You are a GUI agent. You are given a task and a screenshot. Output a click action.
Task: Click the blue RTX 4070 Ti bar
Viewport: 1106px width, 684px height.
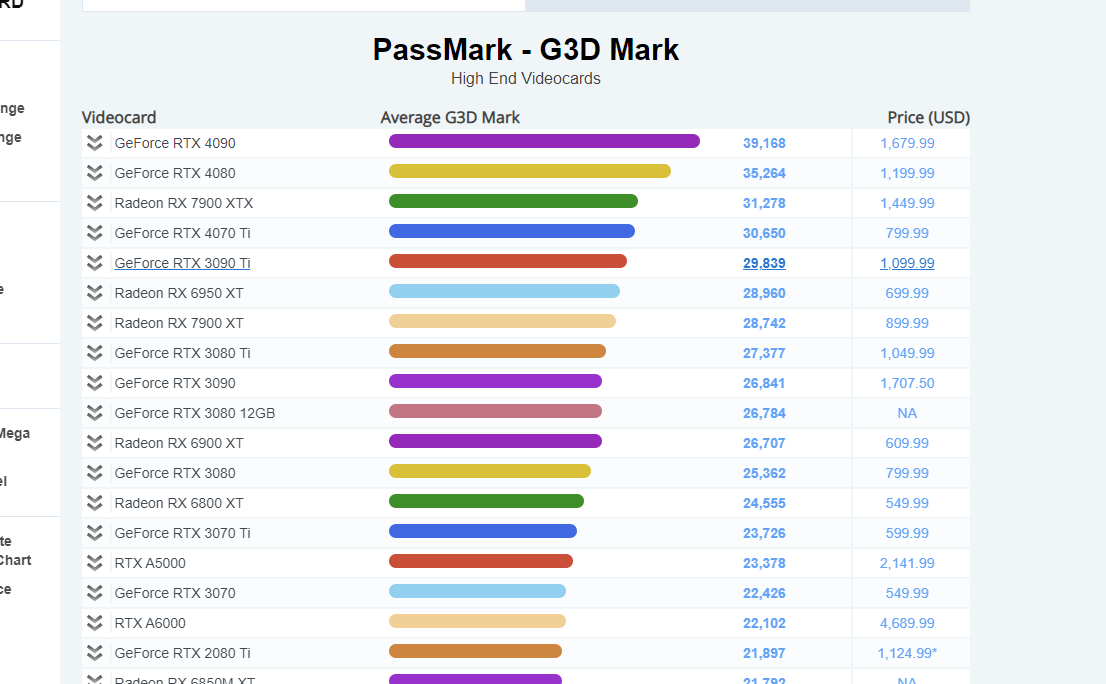click(511, 231)
